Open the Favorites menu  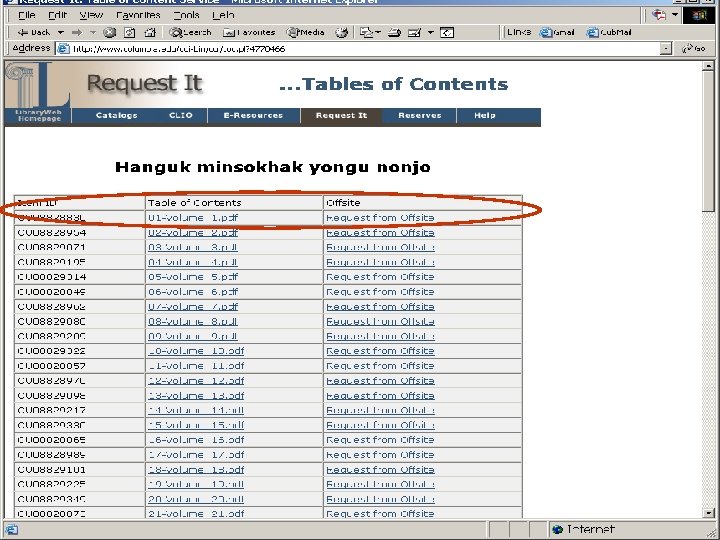click(x=138, y=15)
